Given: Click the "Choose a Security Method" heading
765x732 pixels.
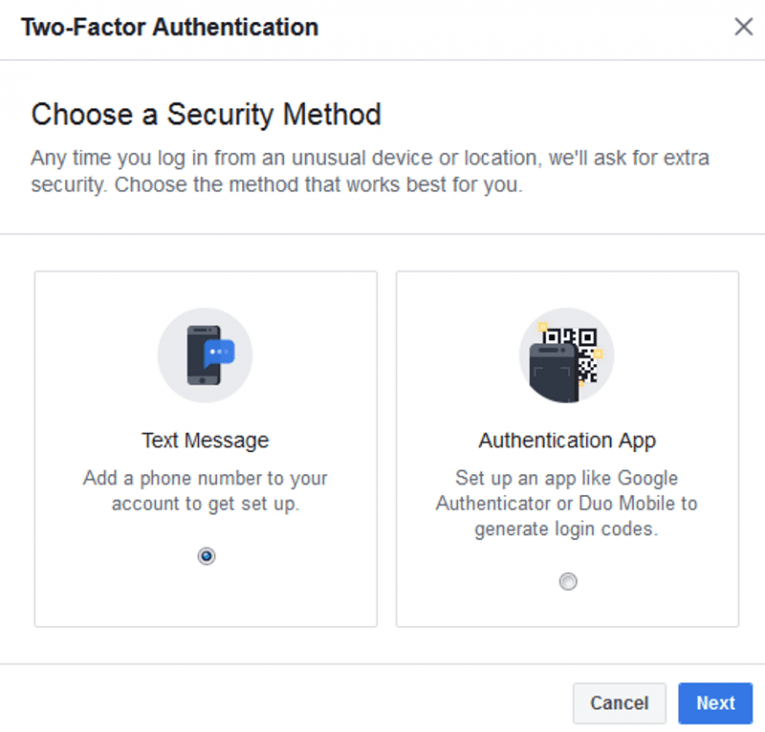Looking at the screenshot, I should tap(206, 114).
